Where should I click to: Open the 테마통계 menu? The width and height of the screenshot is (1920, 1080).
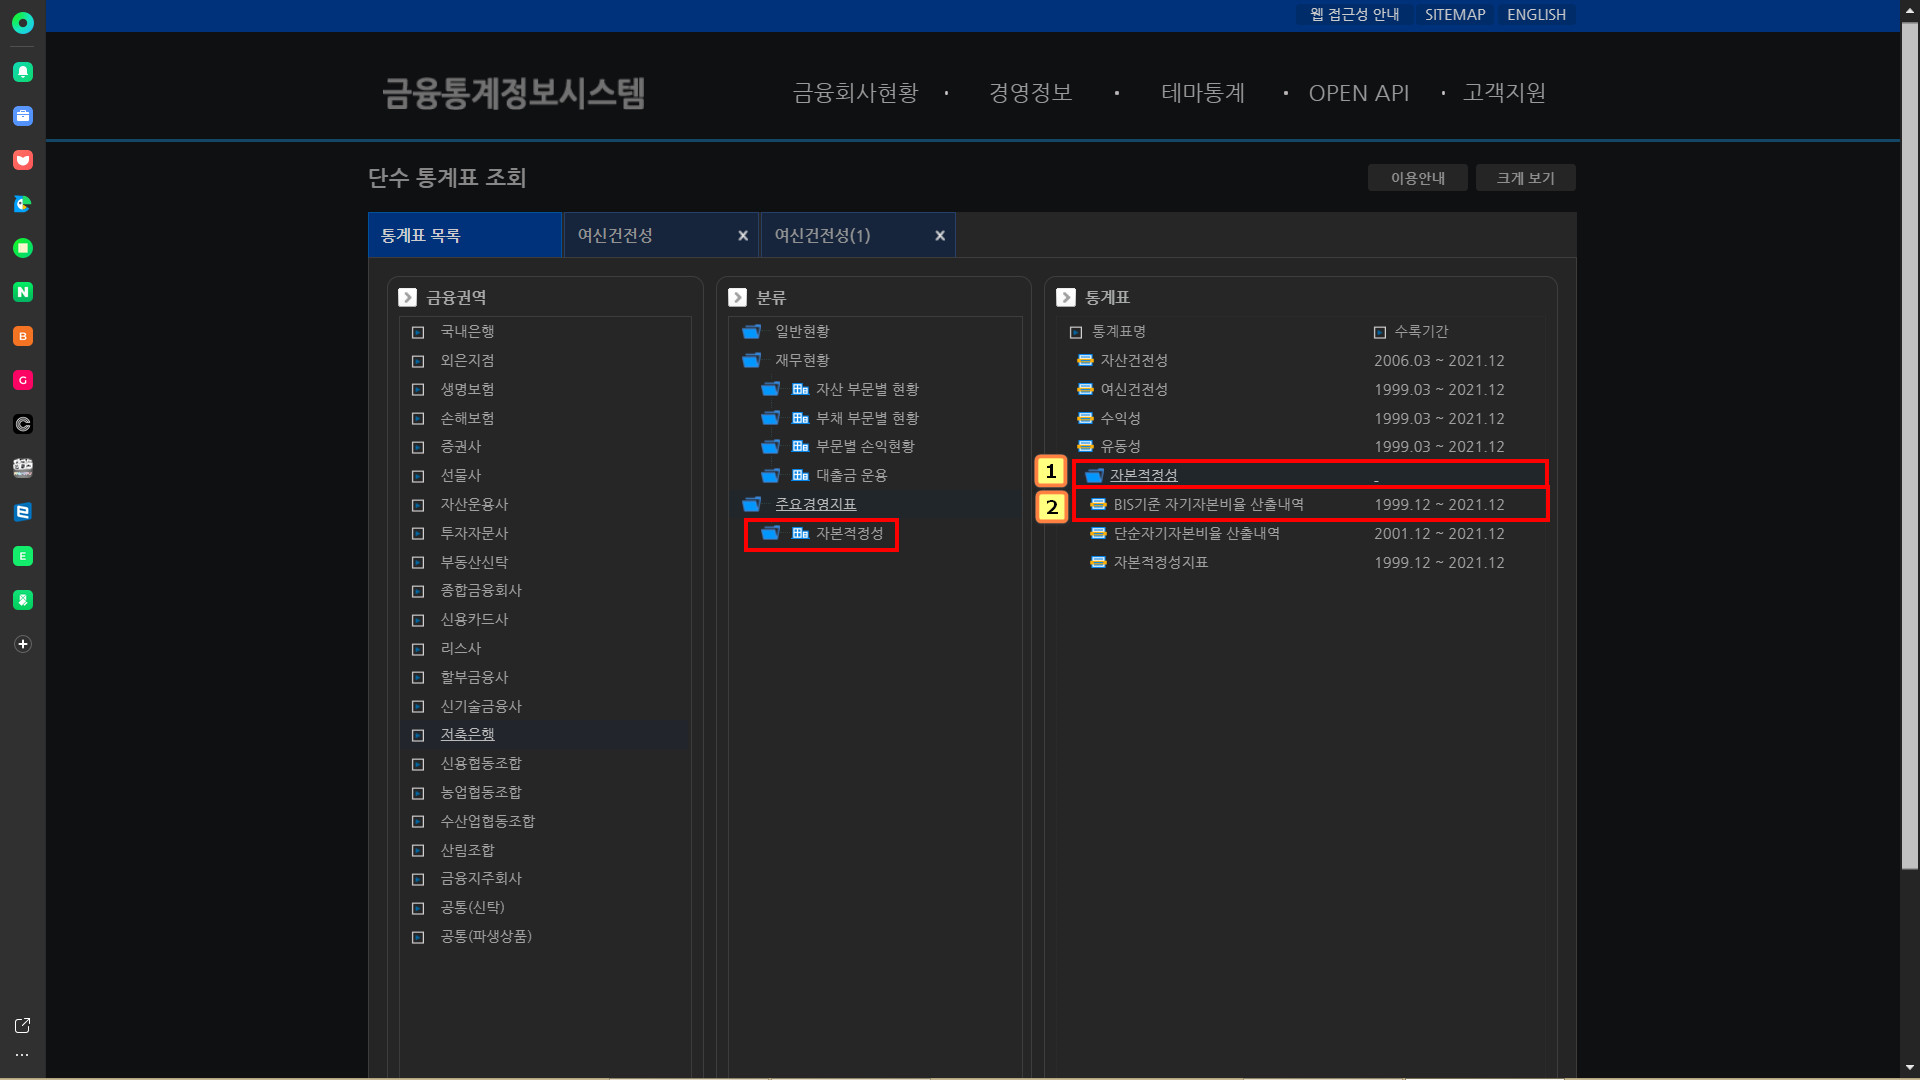(x=1202, y=93)
